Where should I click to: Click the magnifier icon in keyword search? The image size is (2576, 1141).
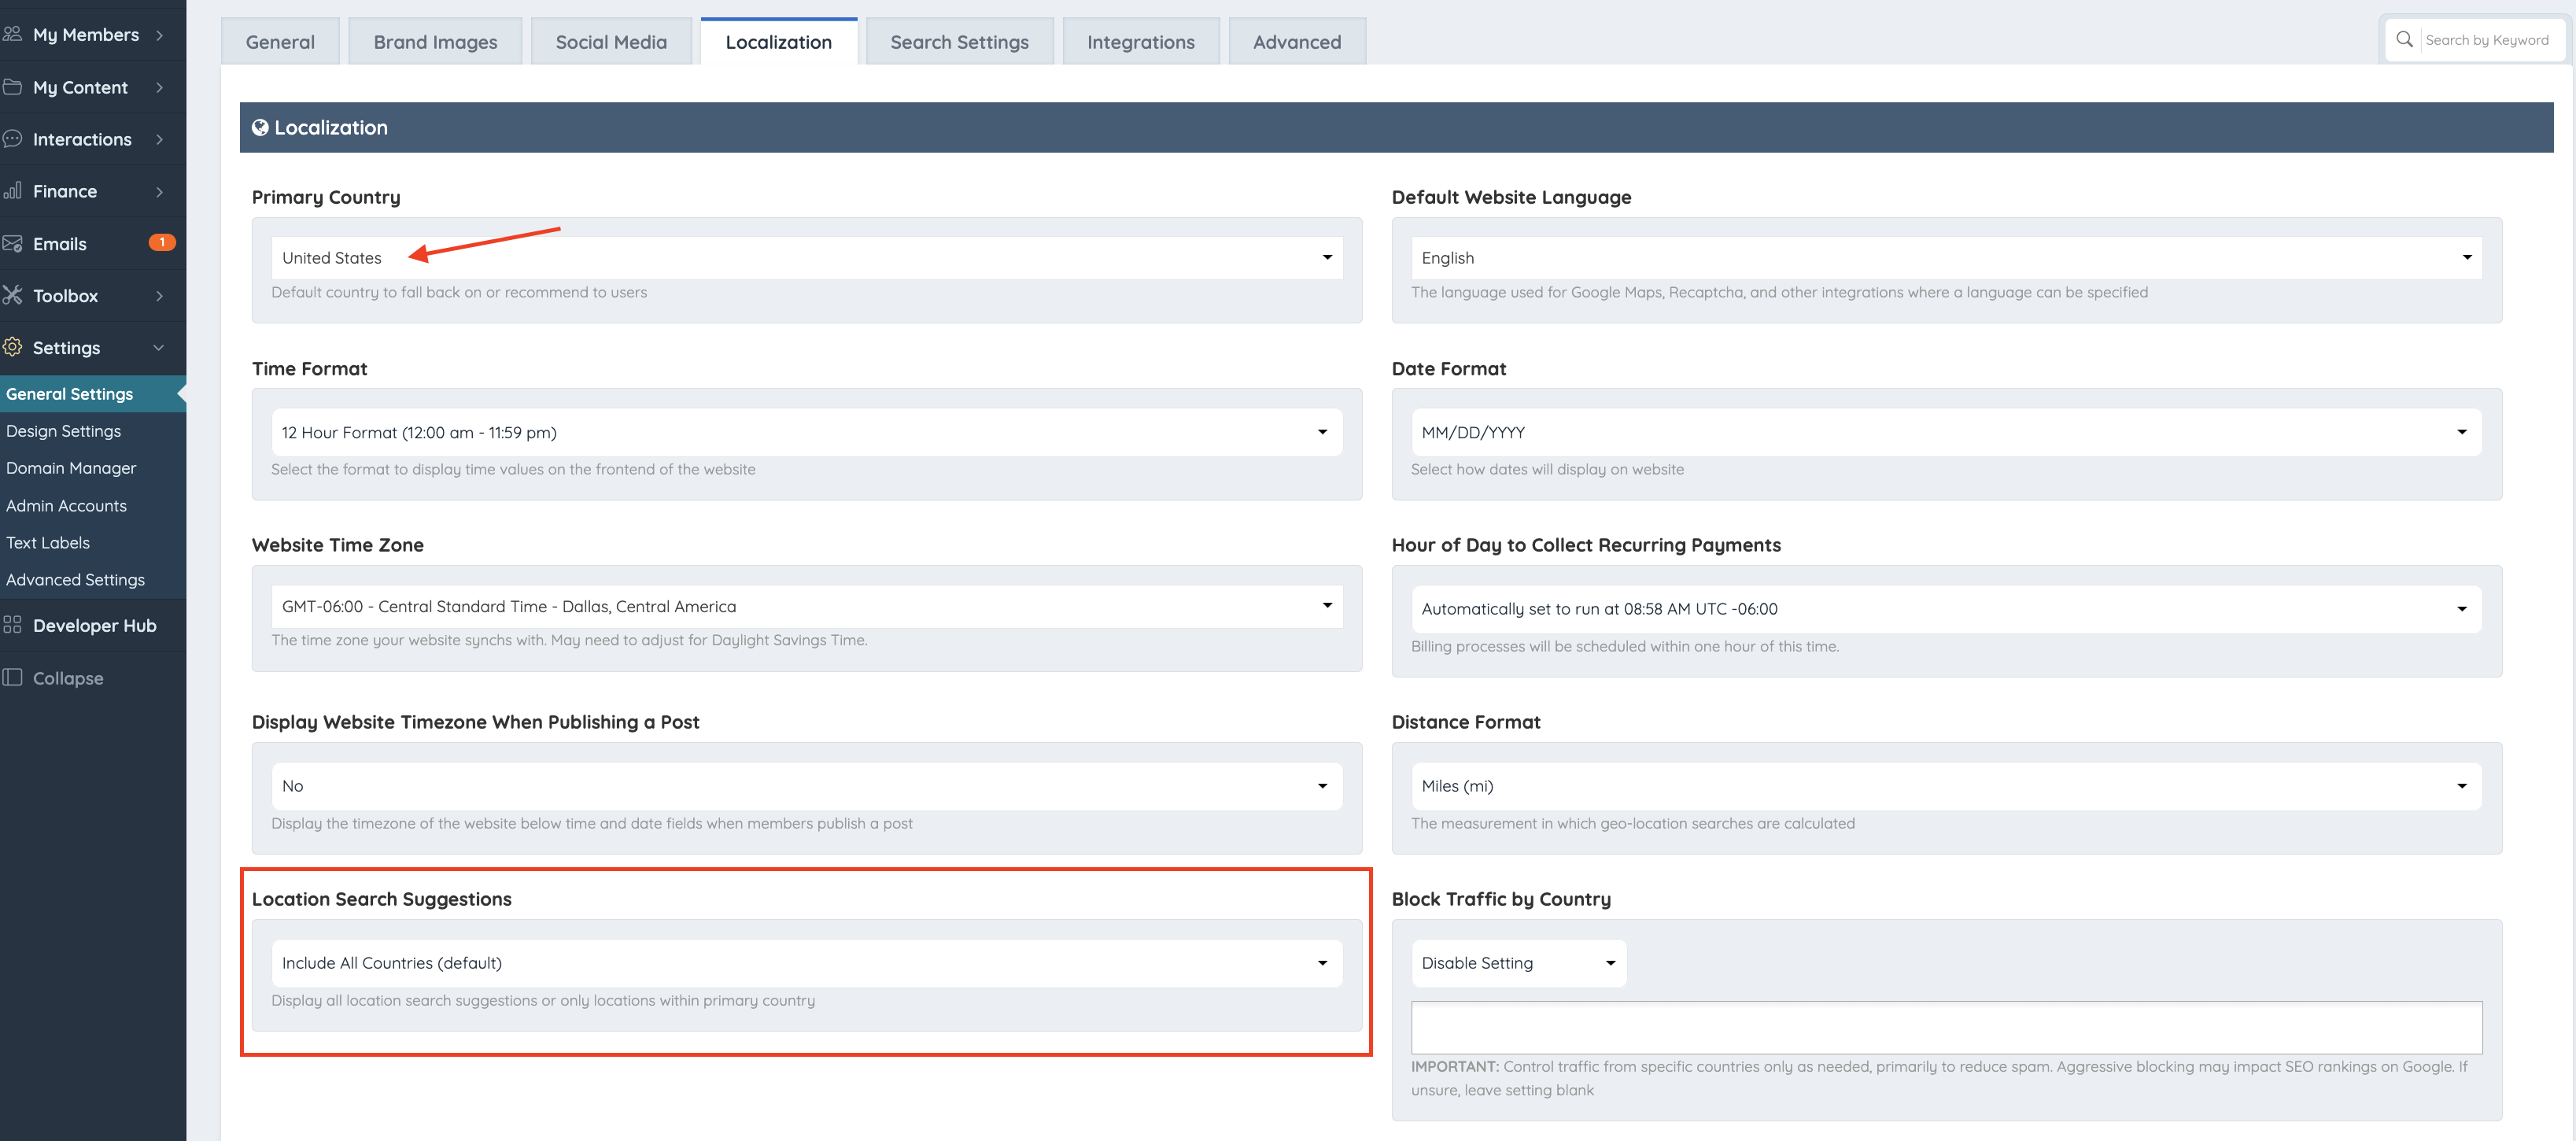click(2404, 40)
